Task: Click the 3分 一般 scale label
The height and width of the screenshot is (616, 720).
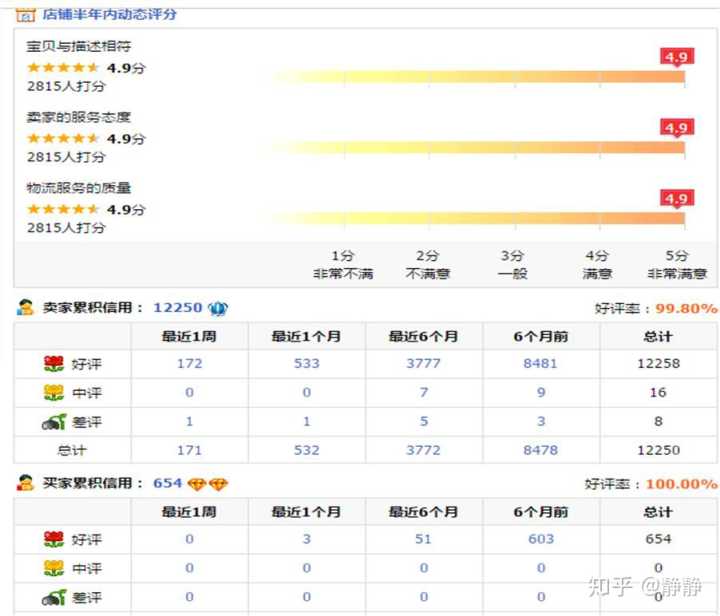Action: [512, 265]
